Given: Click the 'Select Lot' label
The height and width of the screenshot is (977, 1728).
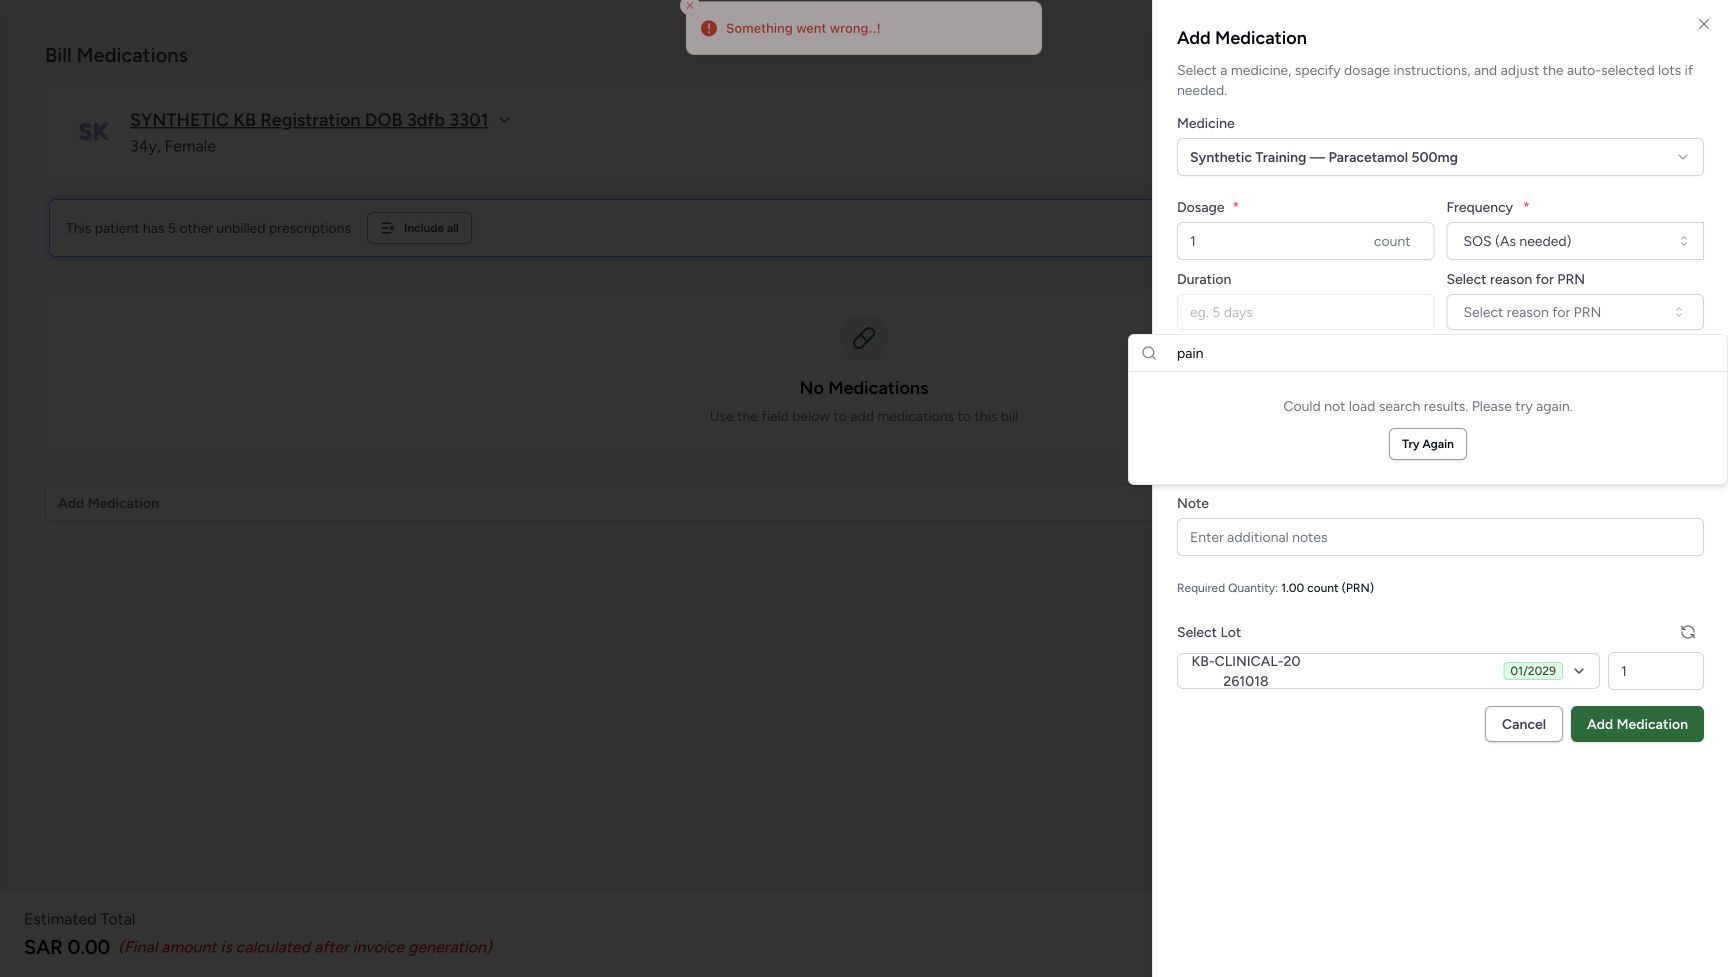Looking at the screenshot, I should click(1208, 632).
